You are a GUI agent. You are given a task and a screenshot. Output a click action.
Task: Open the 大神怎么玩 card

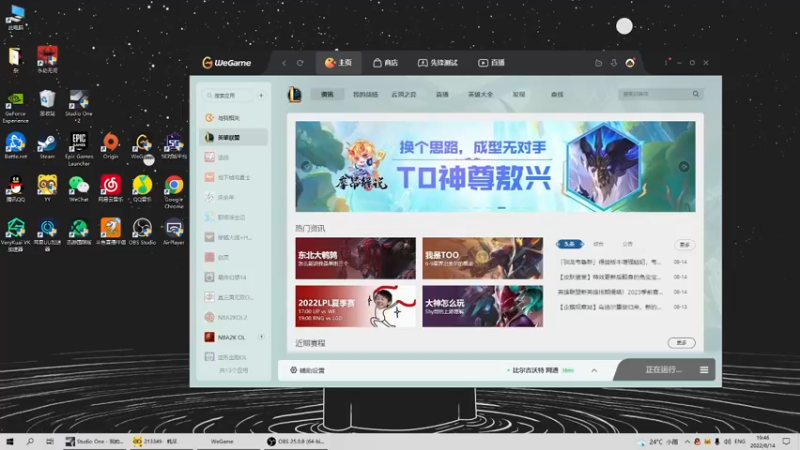coord(483,306)
